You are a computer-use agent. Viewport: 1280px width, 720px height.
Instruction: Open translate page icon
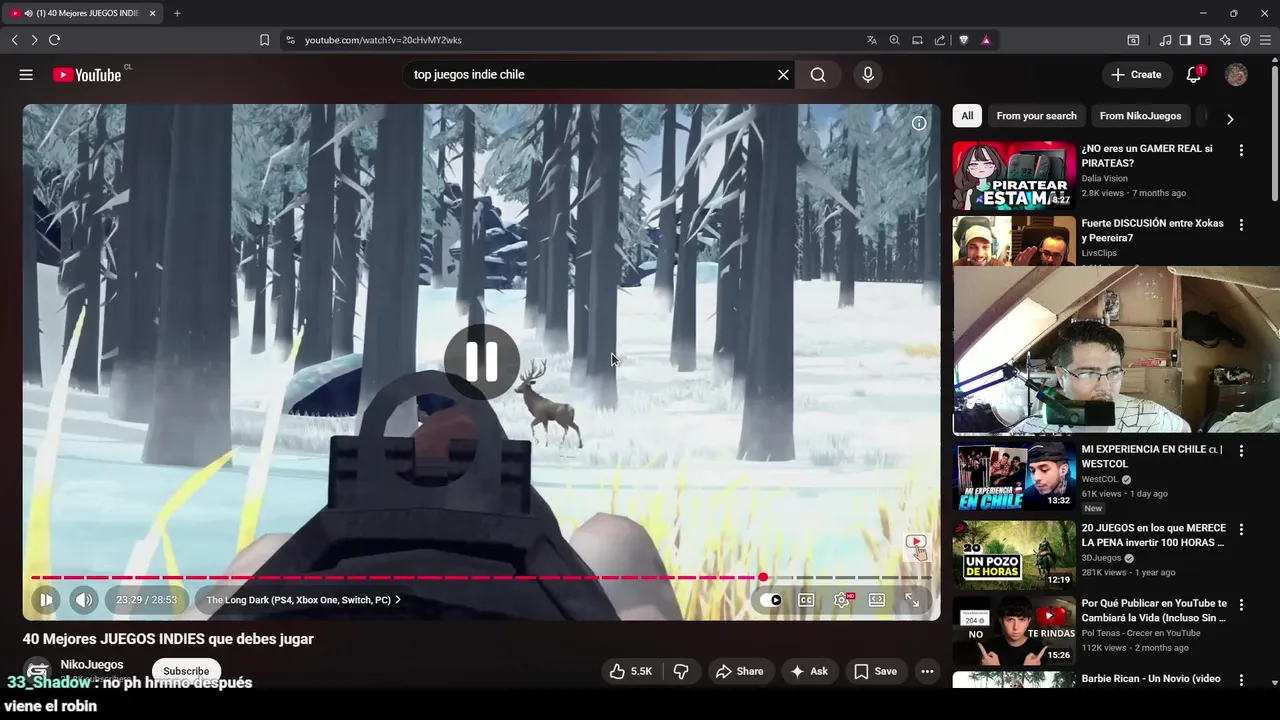click(872, 40)
